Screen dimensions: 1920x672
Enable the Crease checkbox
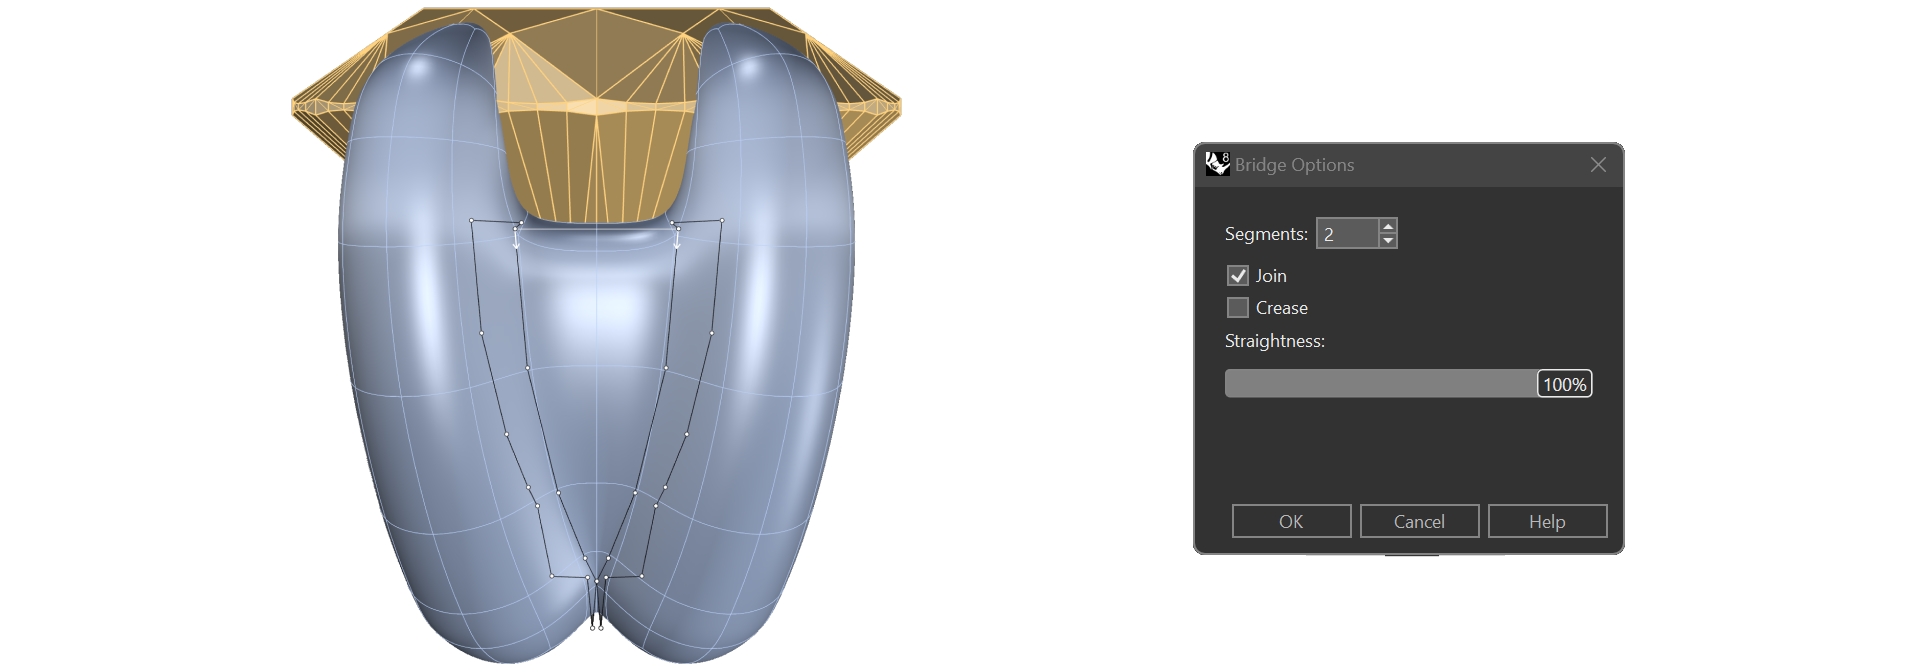click(1238, 308)
